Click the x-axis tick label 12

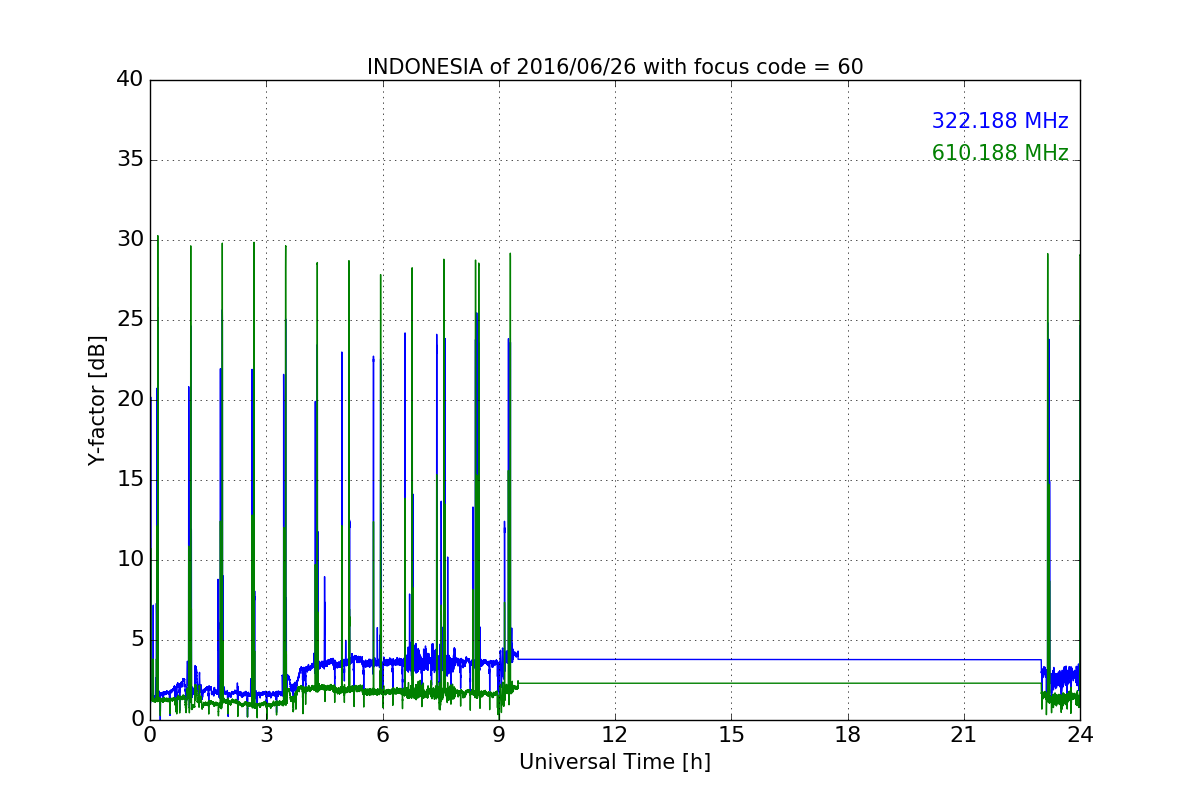pyautogui.click(x=615, y=734)
